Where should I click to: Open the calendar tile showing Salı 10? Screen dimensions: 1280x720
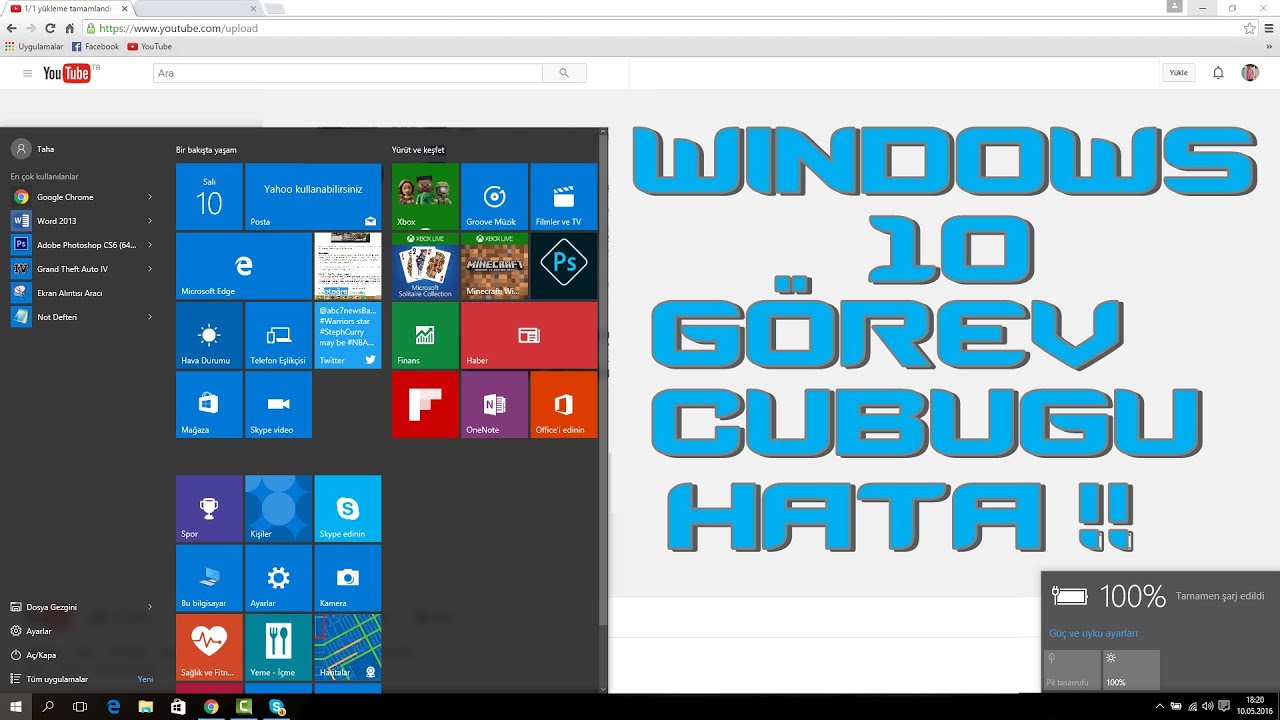tap(209, 197)
